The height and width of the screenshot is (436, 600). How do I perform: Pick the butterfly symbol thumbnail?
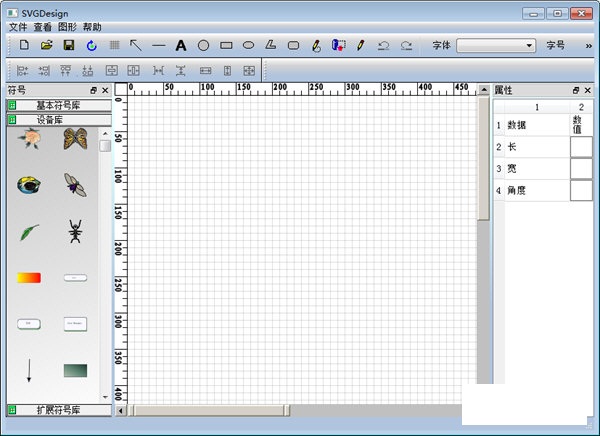coord(75,139)
